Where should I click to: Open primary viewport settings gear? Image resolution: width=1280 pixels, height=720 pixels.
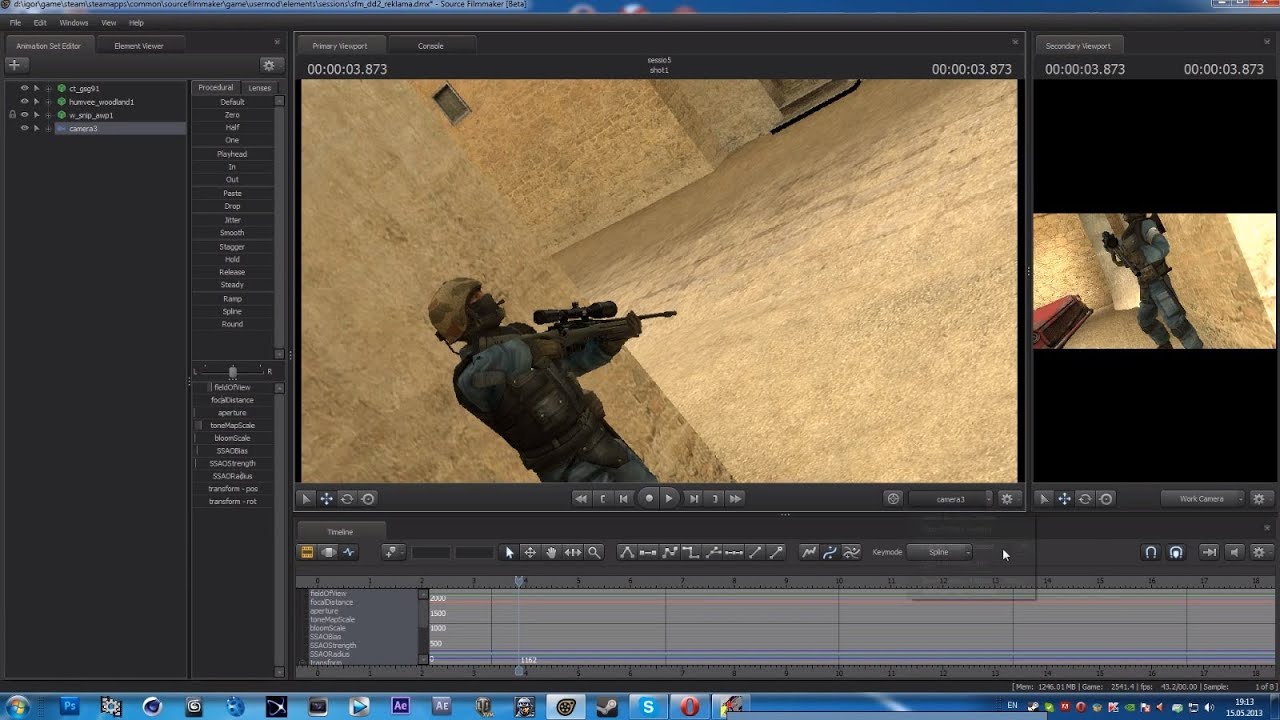(x=1007, y=498)
